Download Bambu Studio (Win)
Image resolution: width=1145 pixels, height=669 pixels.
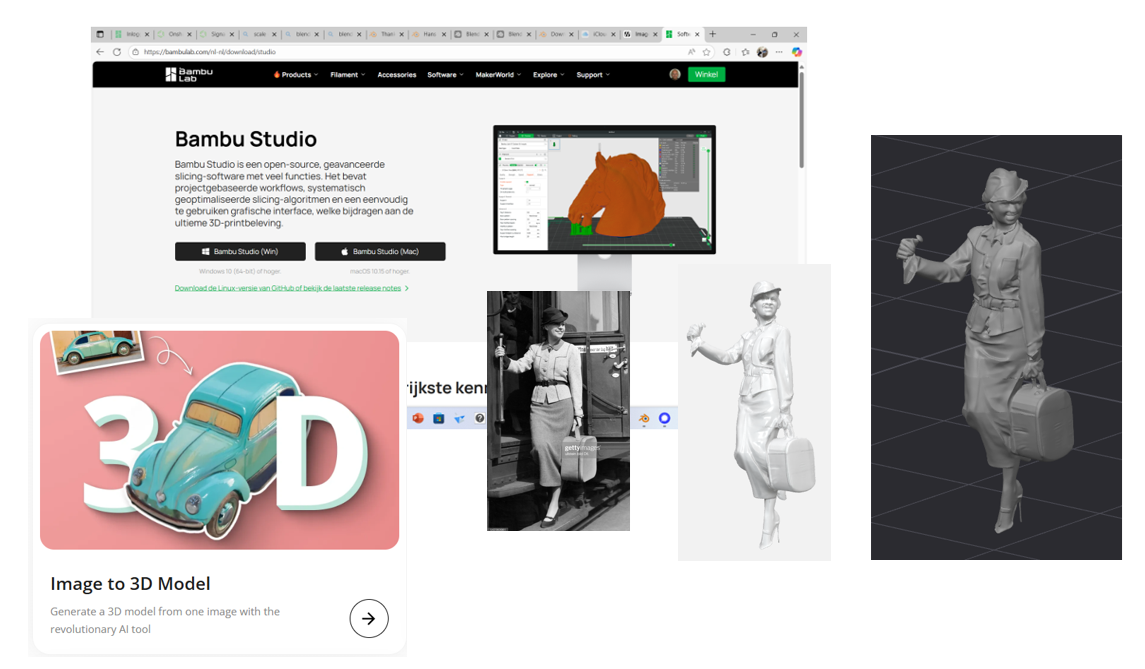click(x=240, y=252)
